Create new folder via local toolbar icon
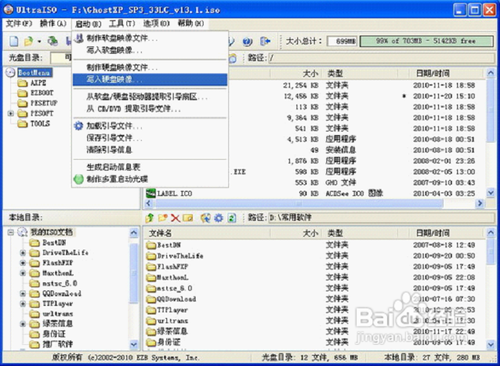500x366 pixels. coord(163,218)
